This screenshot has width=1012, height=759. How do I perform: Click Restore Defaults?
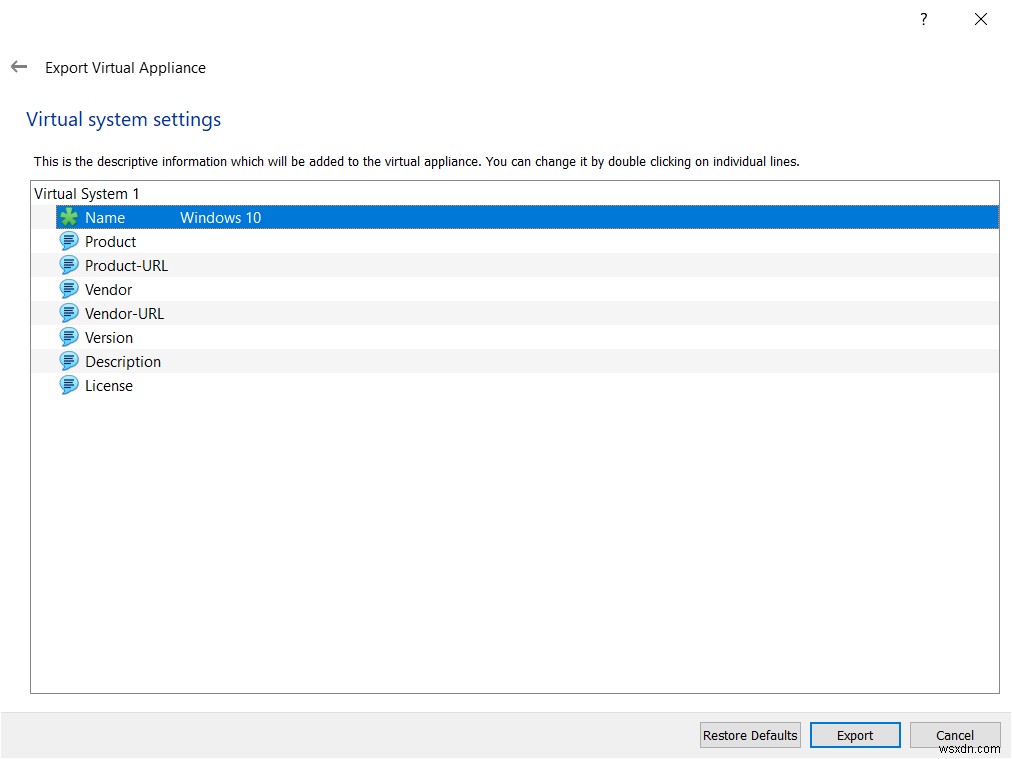point(749,735)
